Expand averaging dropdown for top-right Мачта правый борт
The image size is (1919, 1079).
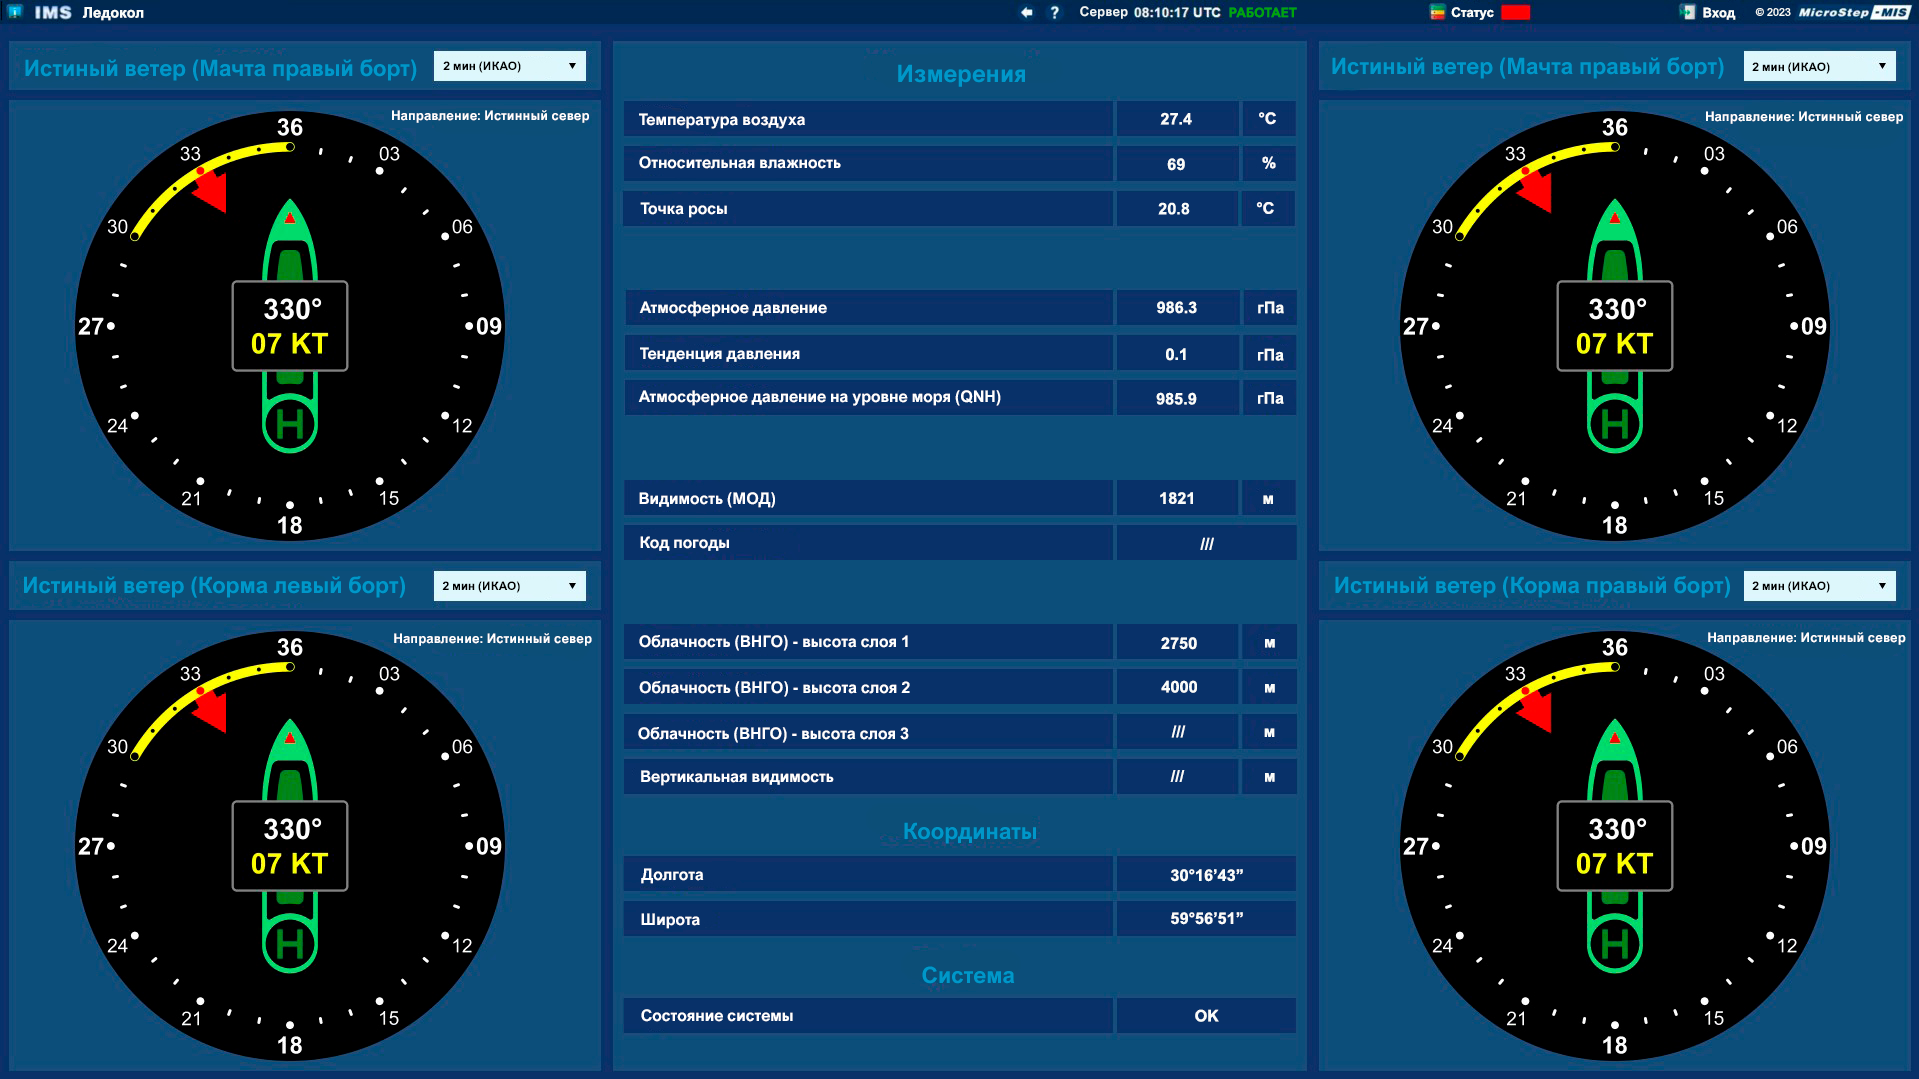click(x=1819, y=67)
